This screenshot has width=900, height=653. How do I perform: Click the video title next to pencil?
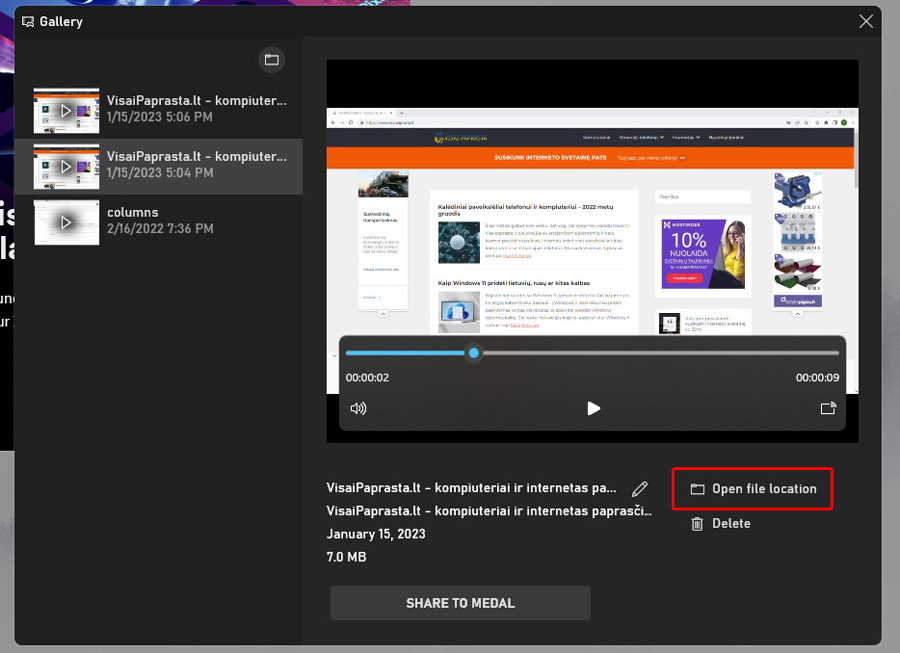pyautogui.click(x=471, y=488)
